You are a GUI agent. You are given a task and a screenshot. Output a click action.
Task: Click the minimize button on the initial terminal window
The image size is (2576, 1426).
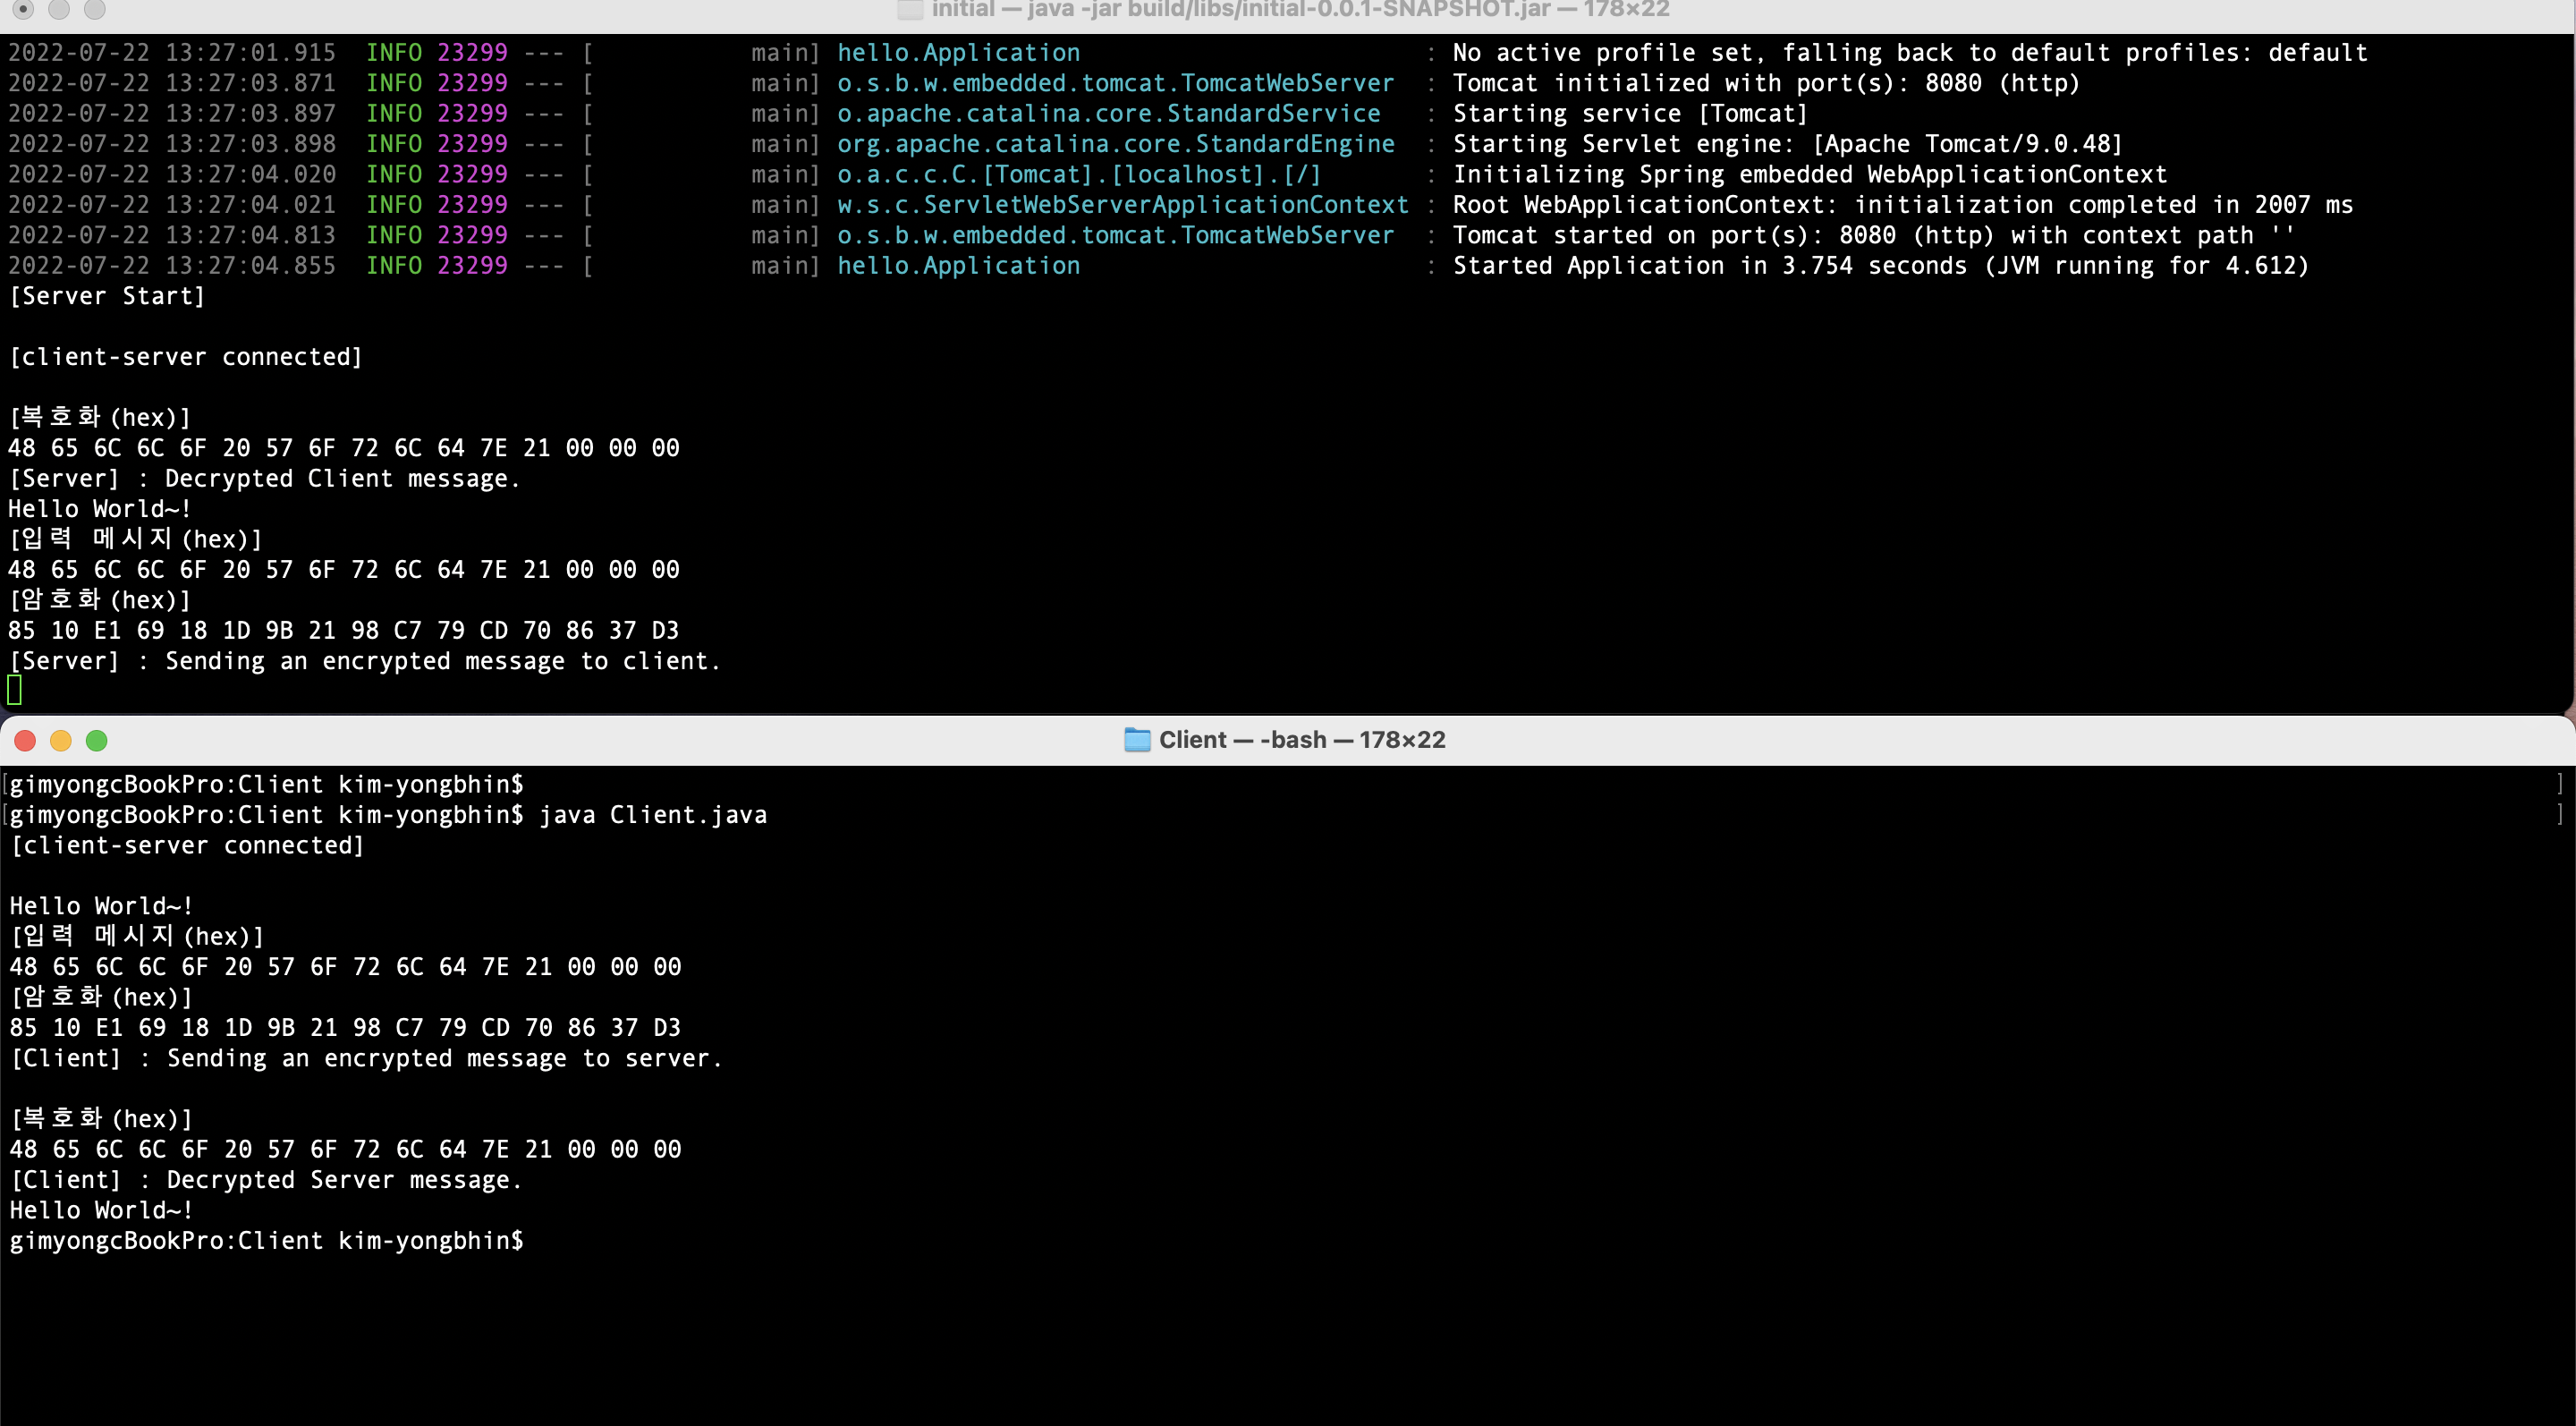[x=60, y=11]
